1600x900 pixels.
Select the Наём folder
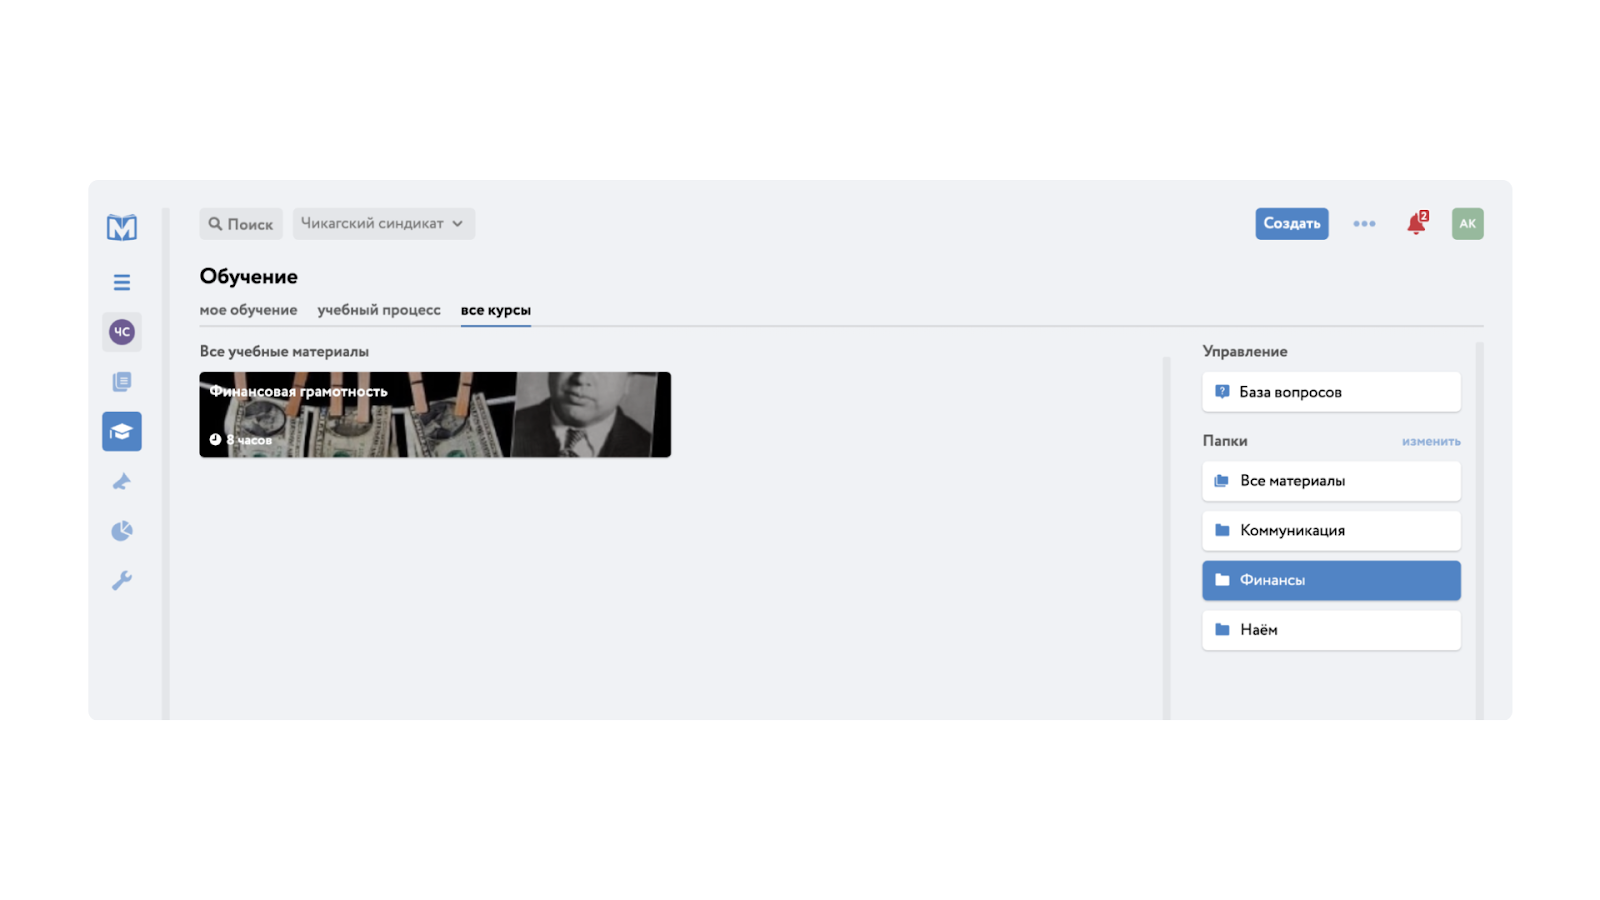pyautogui.click(x=1331, y=630)
